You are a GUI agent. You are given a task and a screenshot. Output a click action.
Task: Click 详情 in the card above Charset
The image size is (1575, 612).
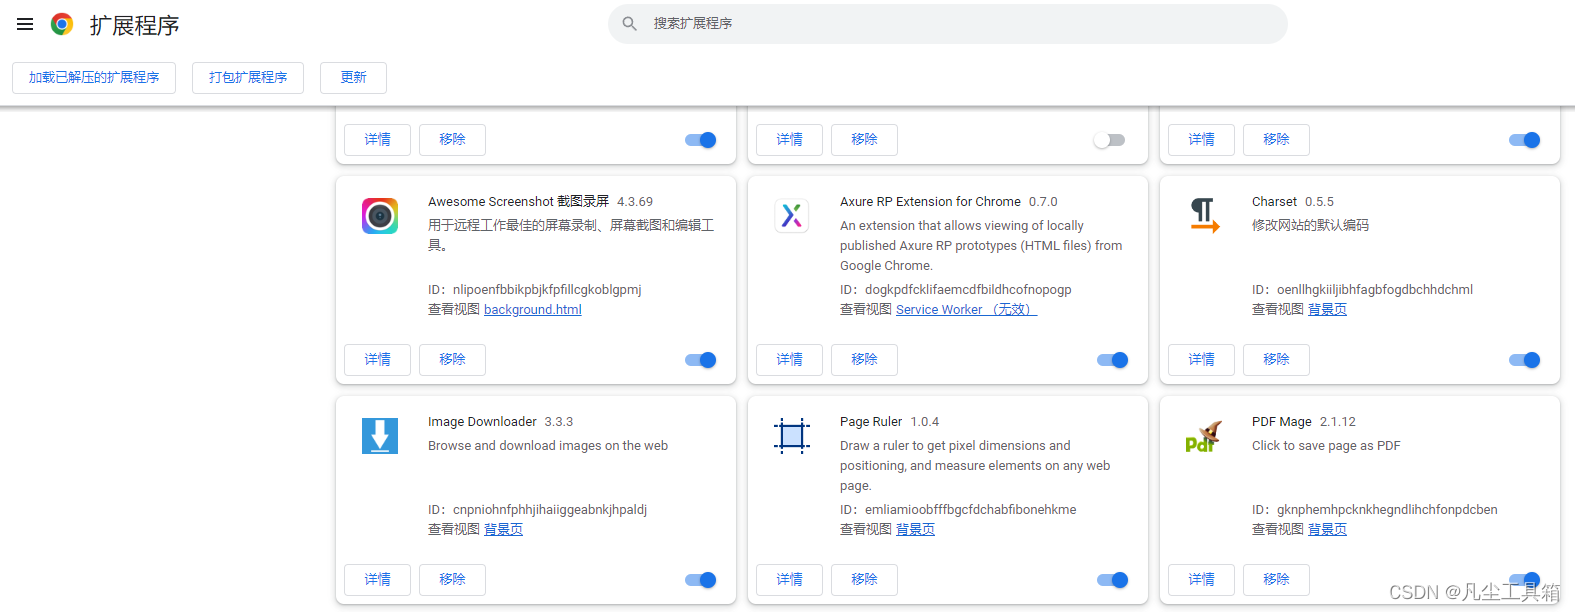[1201, 140]
